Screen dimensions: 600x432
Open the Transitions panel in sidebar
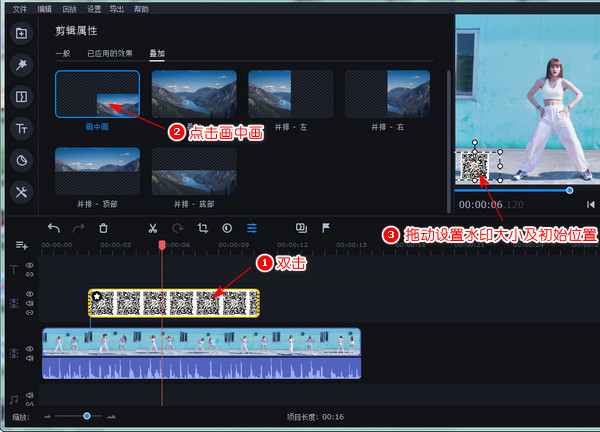[21, 96]
